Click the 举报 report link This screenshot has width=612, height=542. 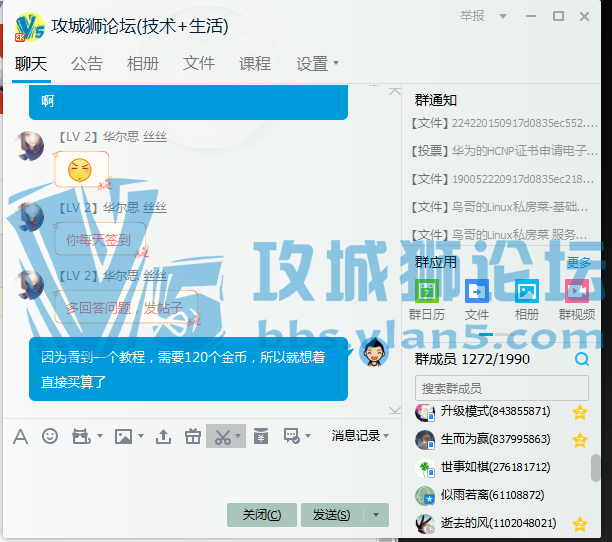click(472, 16)
